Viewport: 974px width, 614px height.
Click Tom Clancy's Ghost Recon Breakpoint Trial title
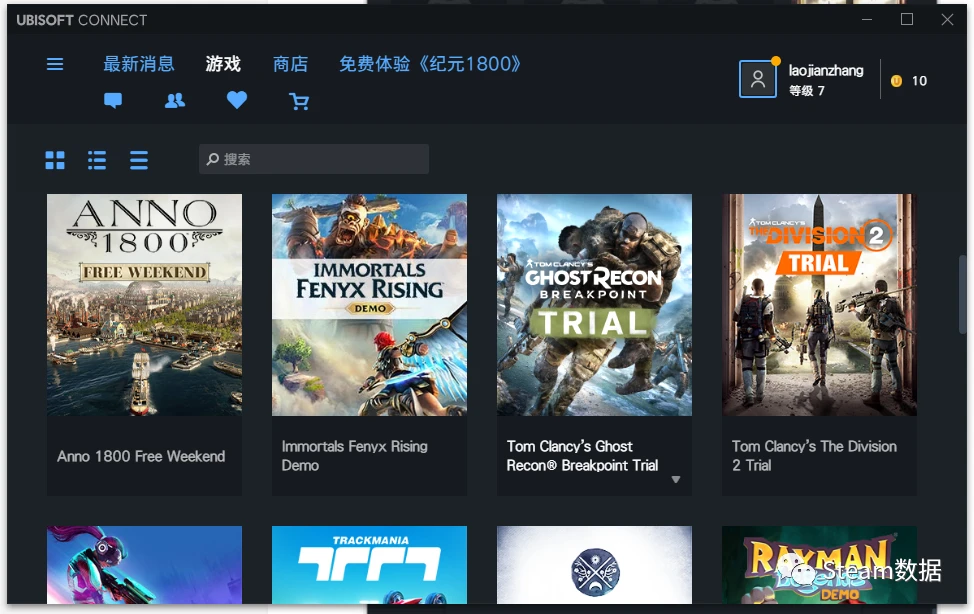582,456
